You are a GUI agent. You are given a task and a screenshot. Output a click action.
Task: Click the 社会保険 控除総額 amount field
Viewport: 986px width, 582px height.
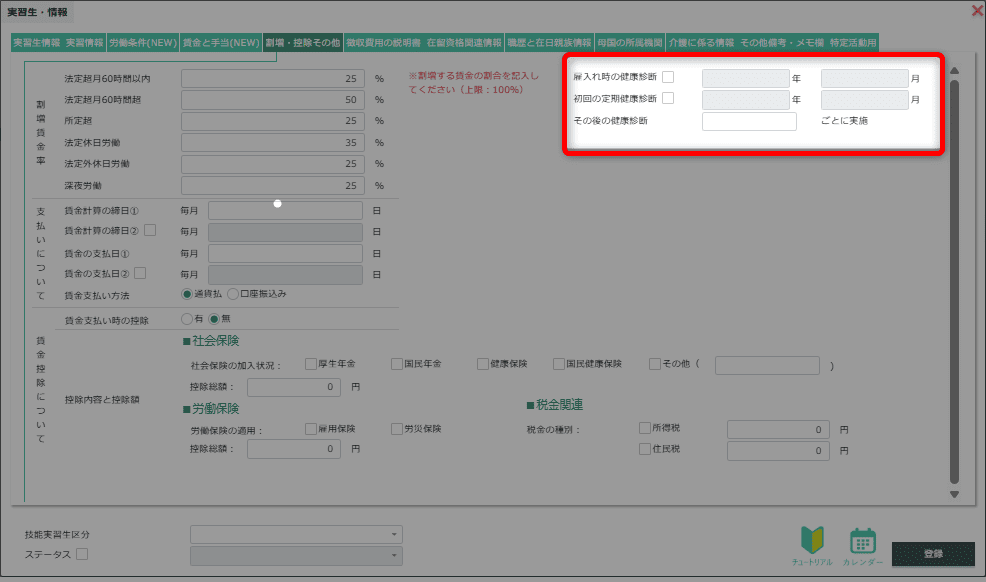(x=294, y=387)
